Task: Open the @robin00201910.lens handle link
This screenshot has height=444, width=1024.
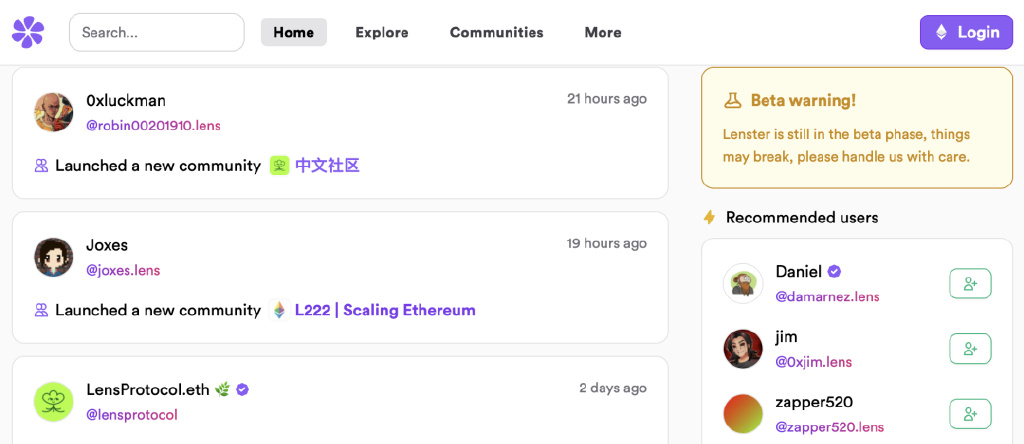Action: click(153, 125)
